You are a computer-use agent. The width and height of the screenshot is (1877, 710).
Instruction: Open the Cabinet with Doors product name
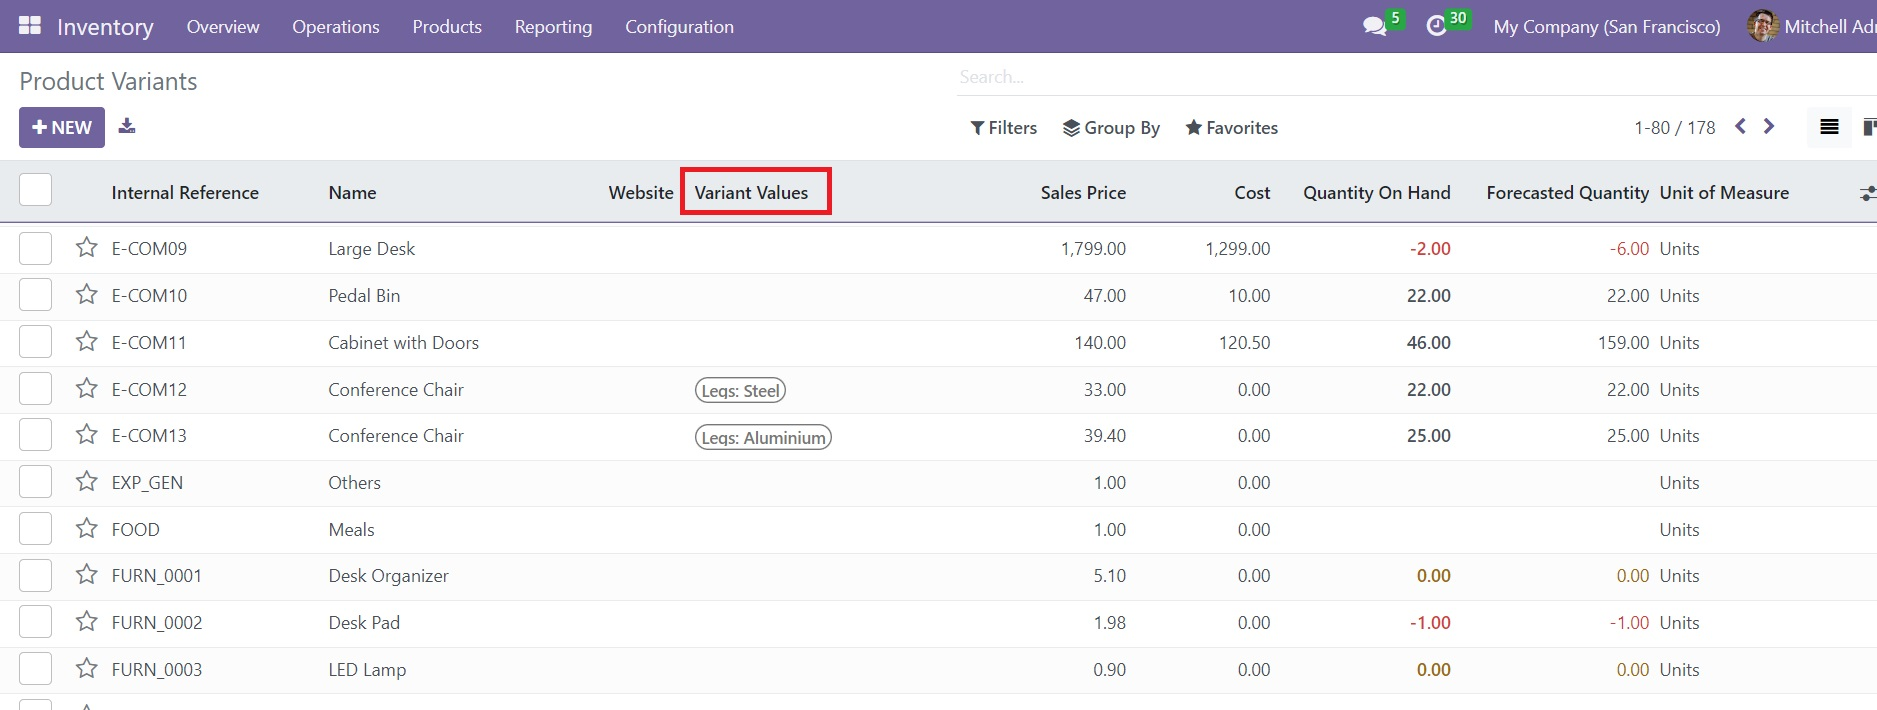coord(404,343)
